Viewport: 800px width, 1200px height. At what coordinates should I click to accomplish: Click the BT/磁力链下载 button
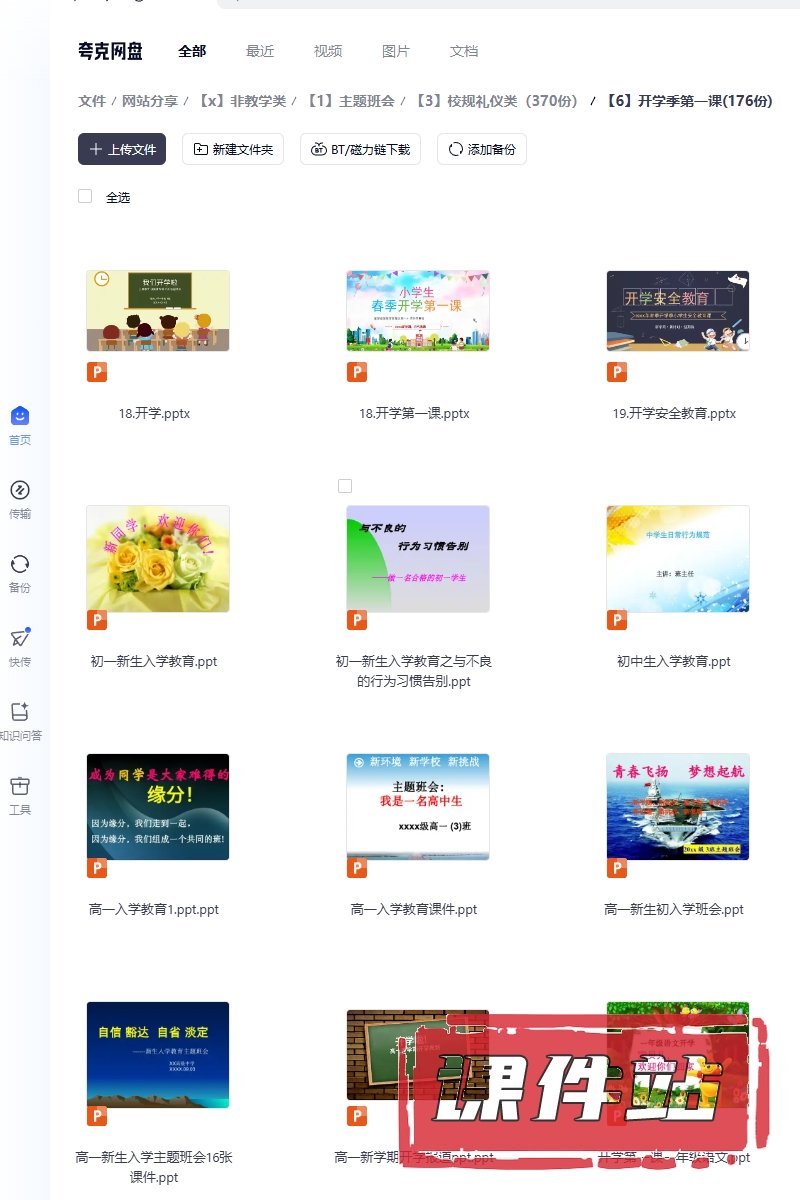(360, 149)
